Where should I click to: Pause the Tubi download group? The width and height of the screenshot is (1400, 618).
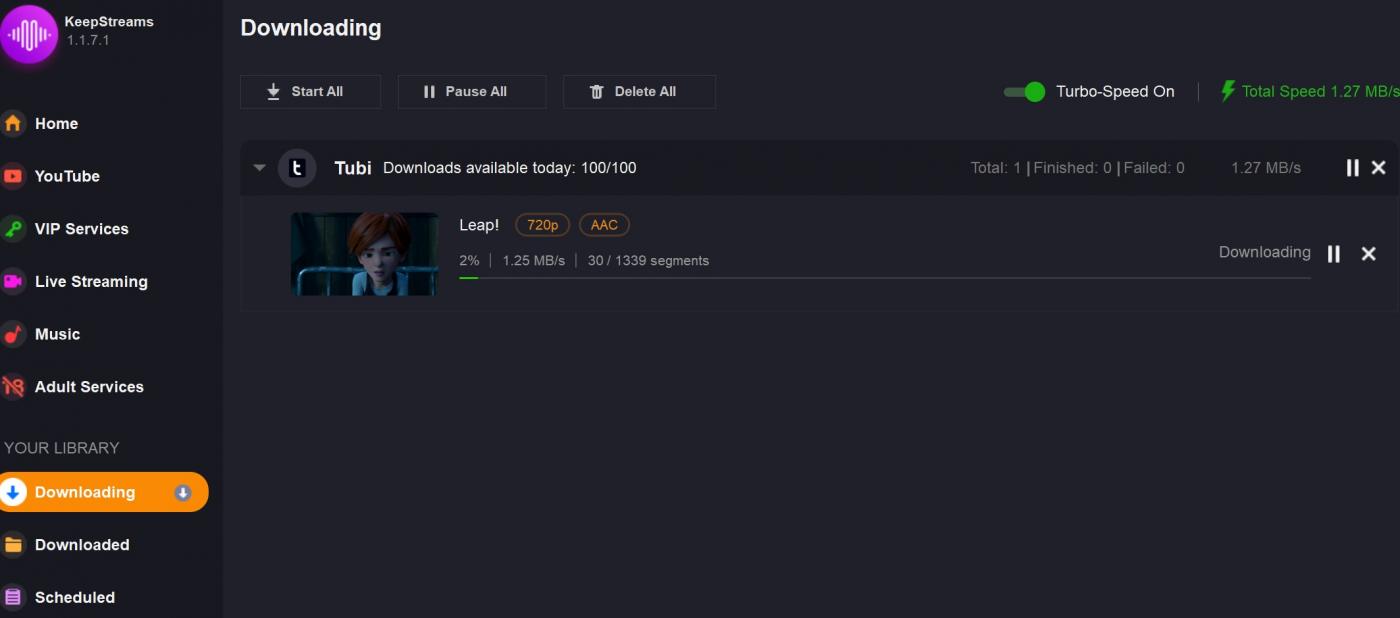[x=1352, y=168]
